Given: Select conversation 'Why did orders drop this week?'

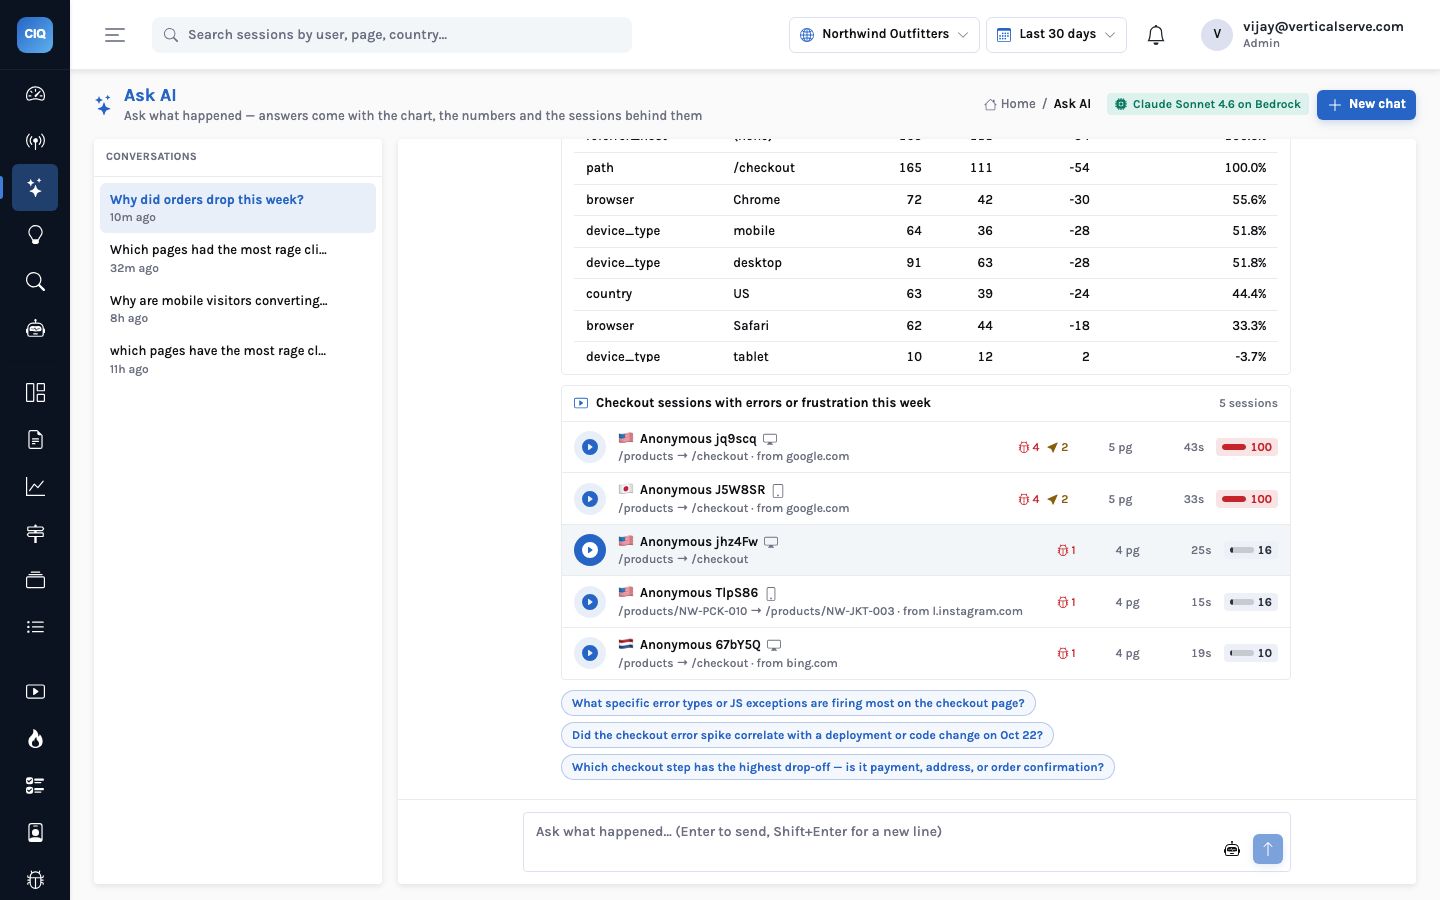Looking at the screenshot, I should pyautogui.click(x=238, y=208).
